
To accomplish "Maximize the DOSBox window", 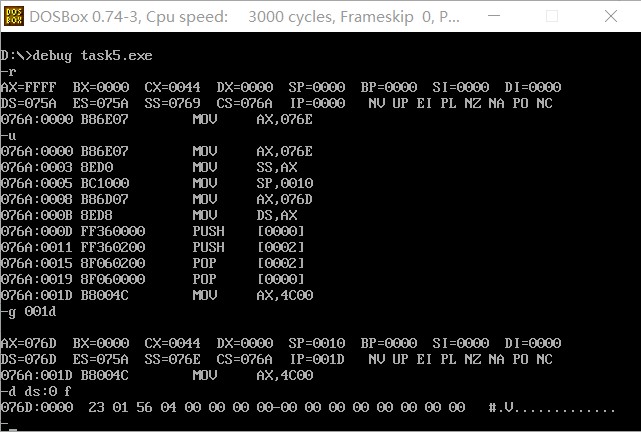I will click(x=552, y=16).
